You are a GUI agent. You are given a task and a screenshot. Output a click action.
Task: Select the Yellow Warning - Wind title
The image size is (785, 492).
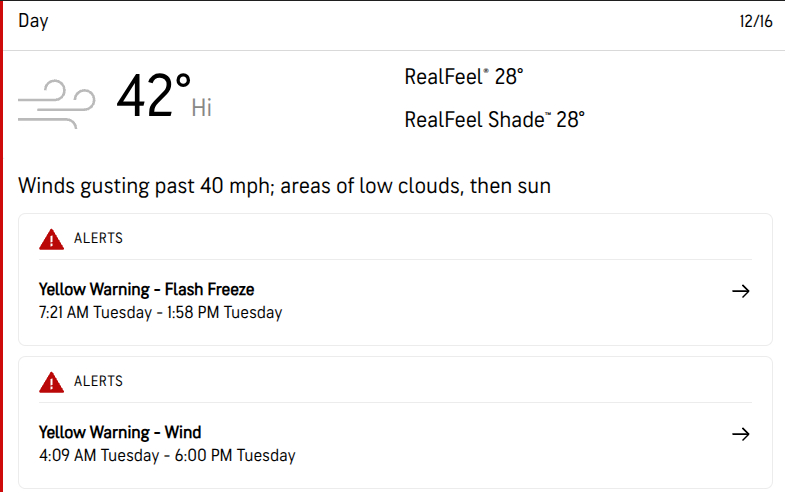click(120, 433)
